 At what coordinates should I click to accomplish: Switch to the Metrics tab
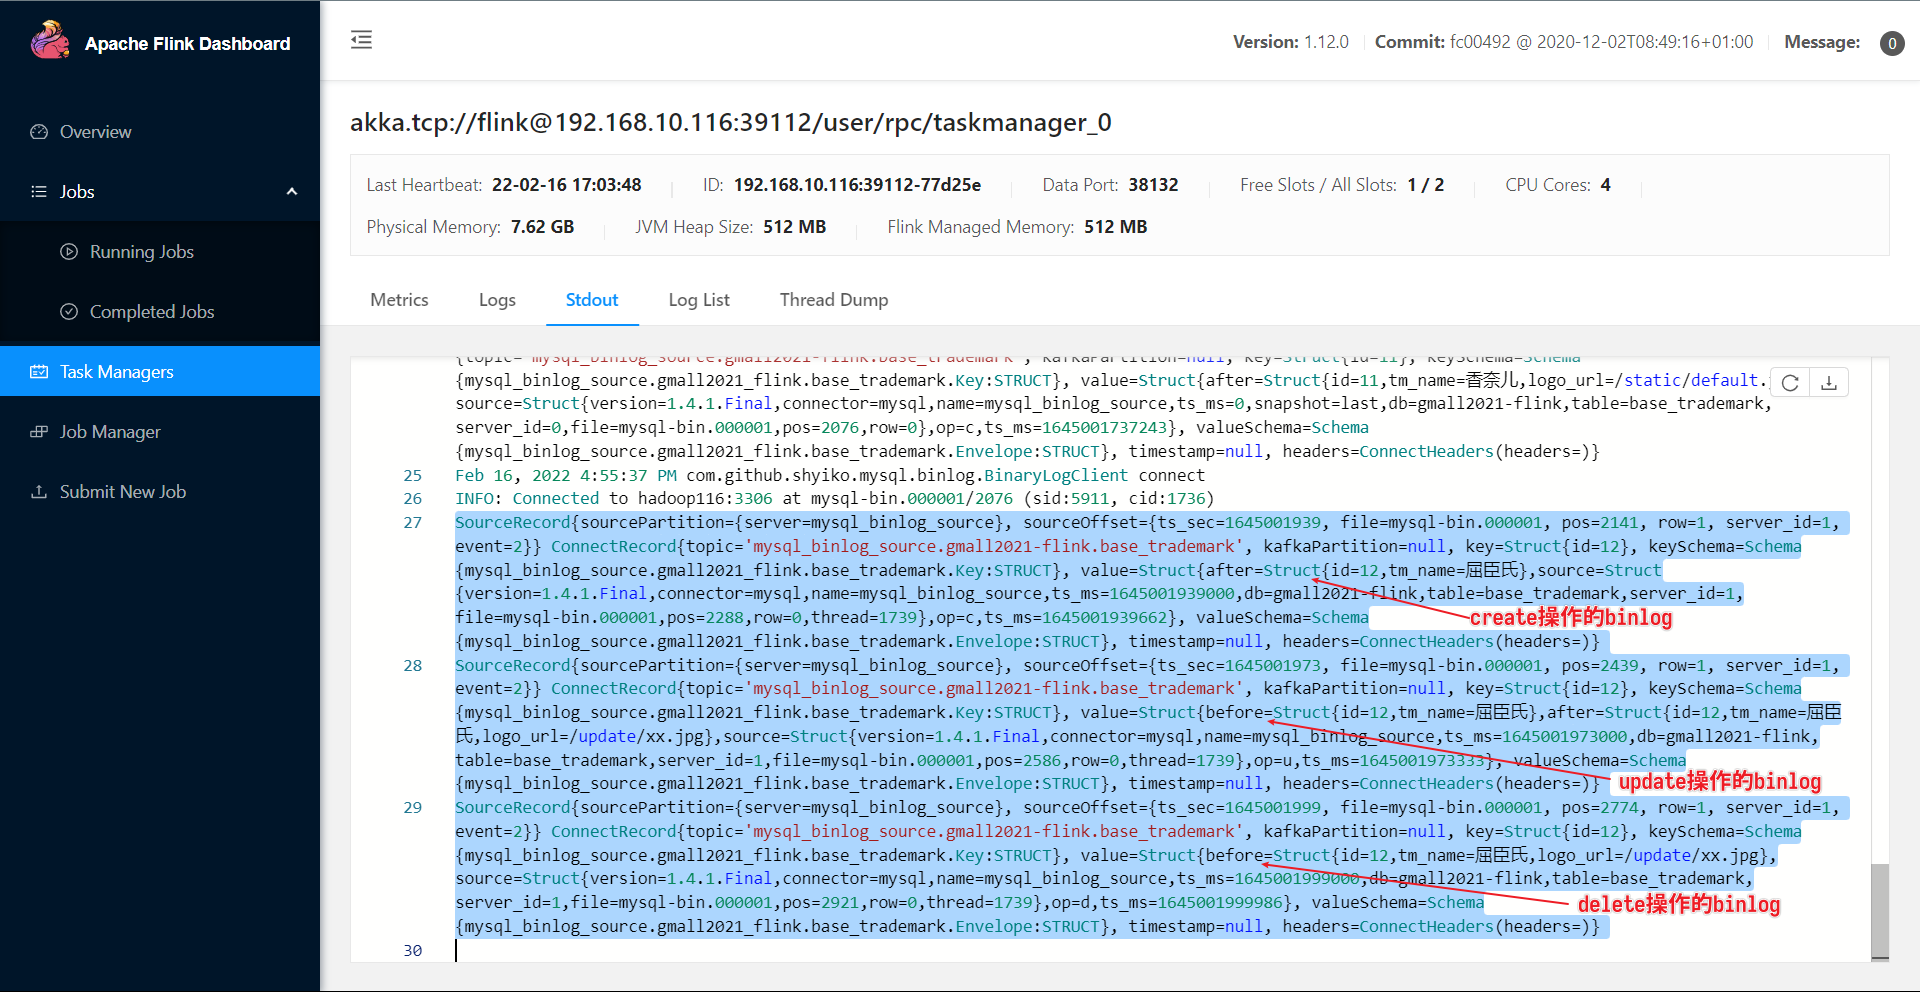[399, 300]
